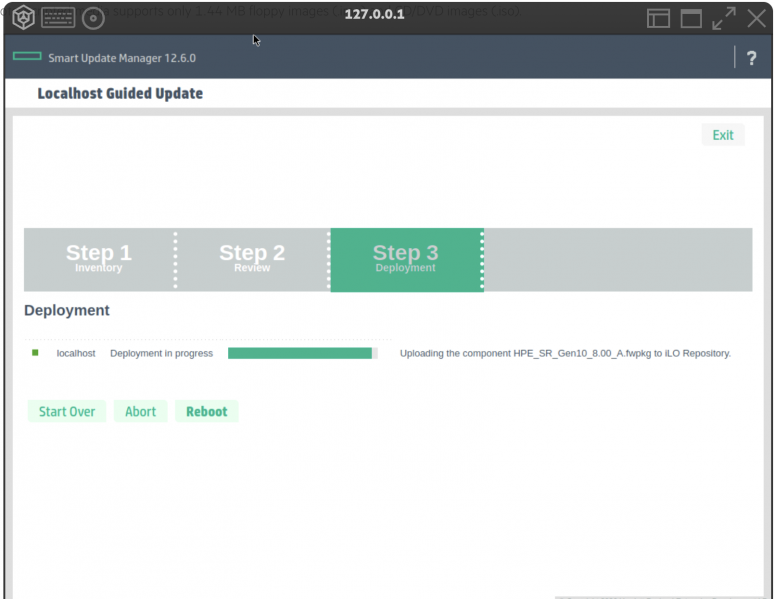Screen dimensions: 775x599
Task: Toggle full screen arrows icon
Action: coord(724,18)
